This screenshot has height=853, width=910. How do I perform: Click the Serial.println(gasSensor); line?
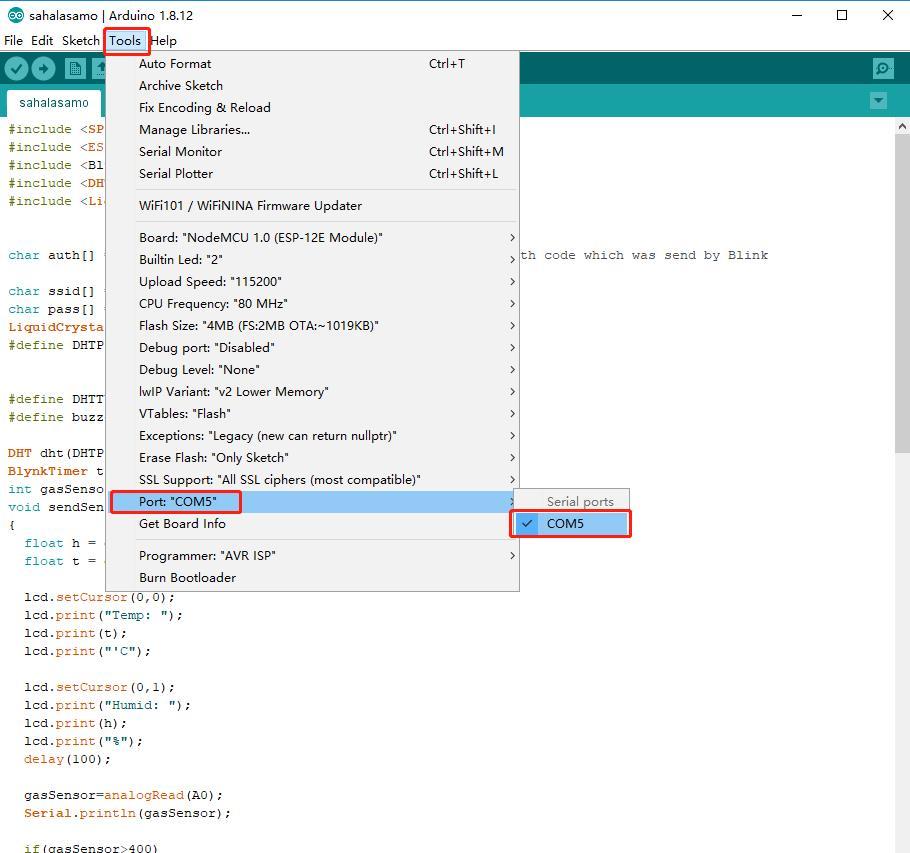(128, 814)
